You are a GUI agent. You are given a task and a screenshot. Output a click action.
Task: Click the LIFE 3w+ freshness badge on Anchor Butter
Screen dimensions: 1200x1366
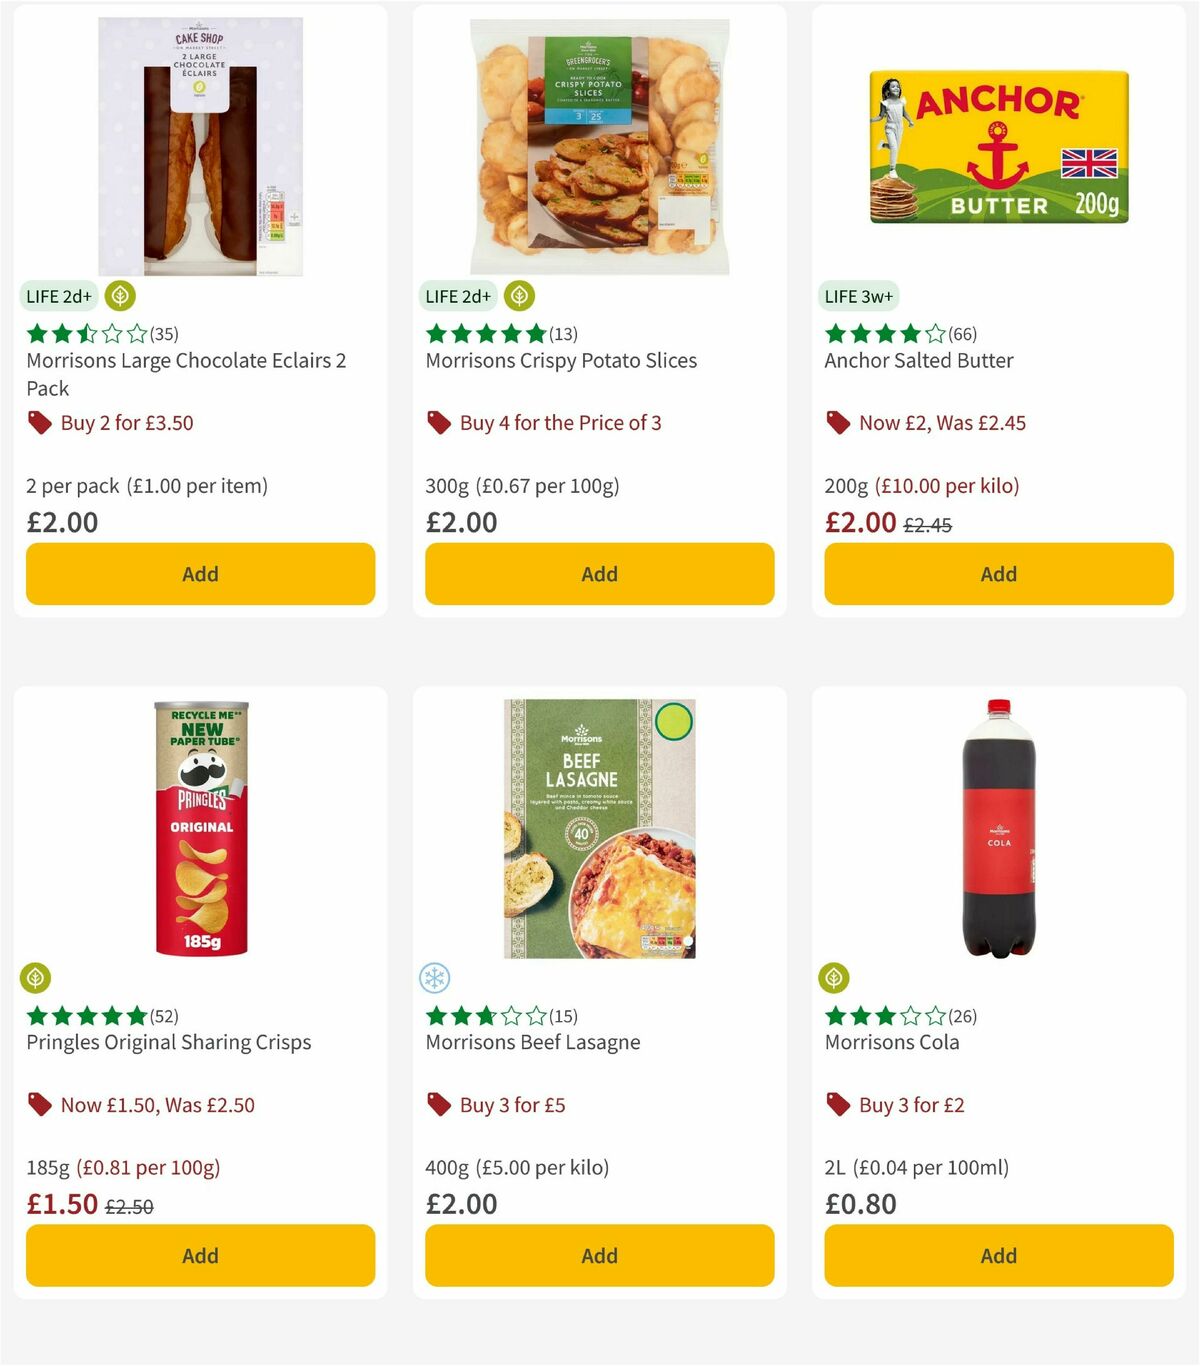click(x=860, y=296)
